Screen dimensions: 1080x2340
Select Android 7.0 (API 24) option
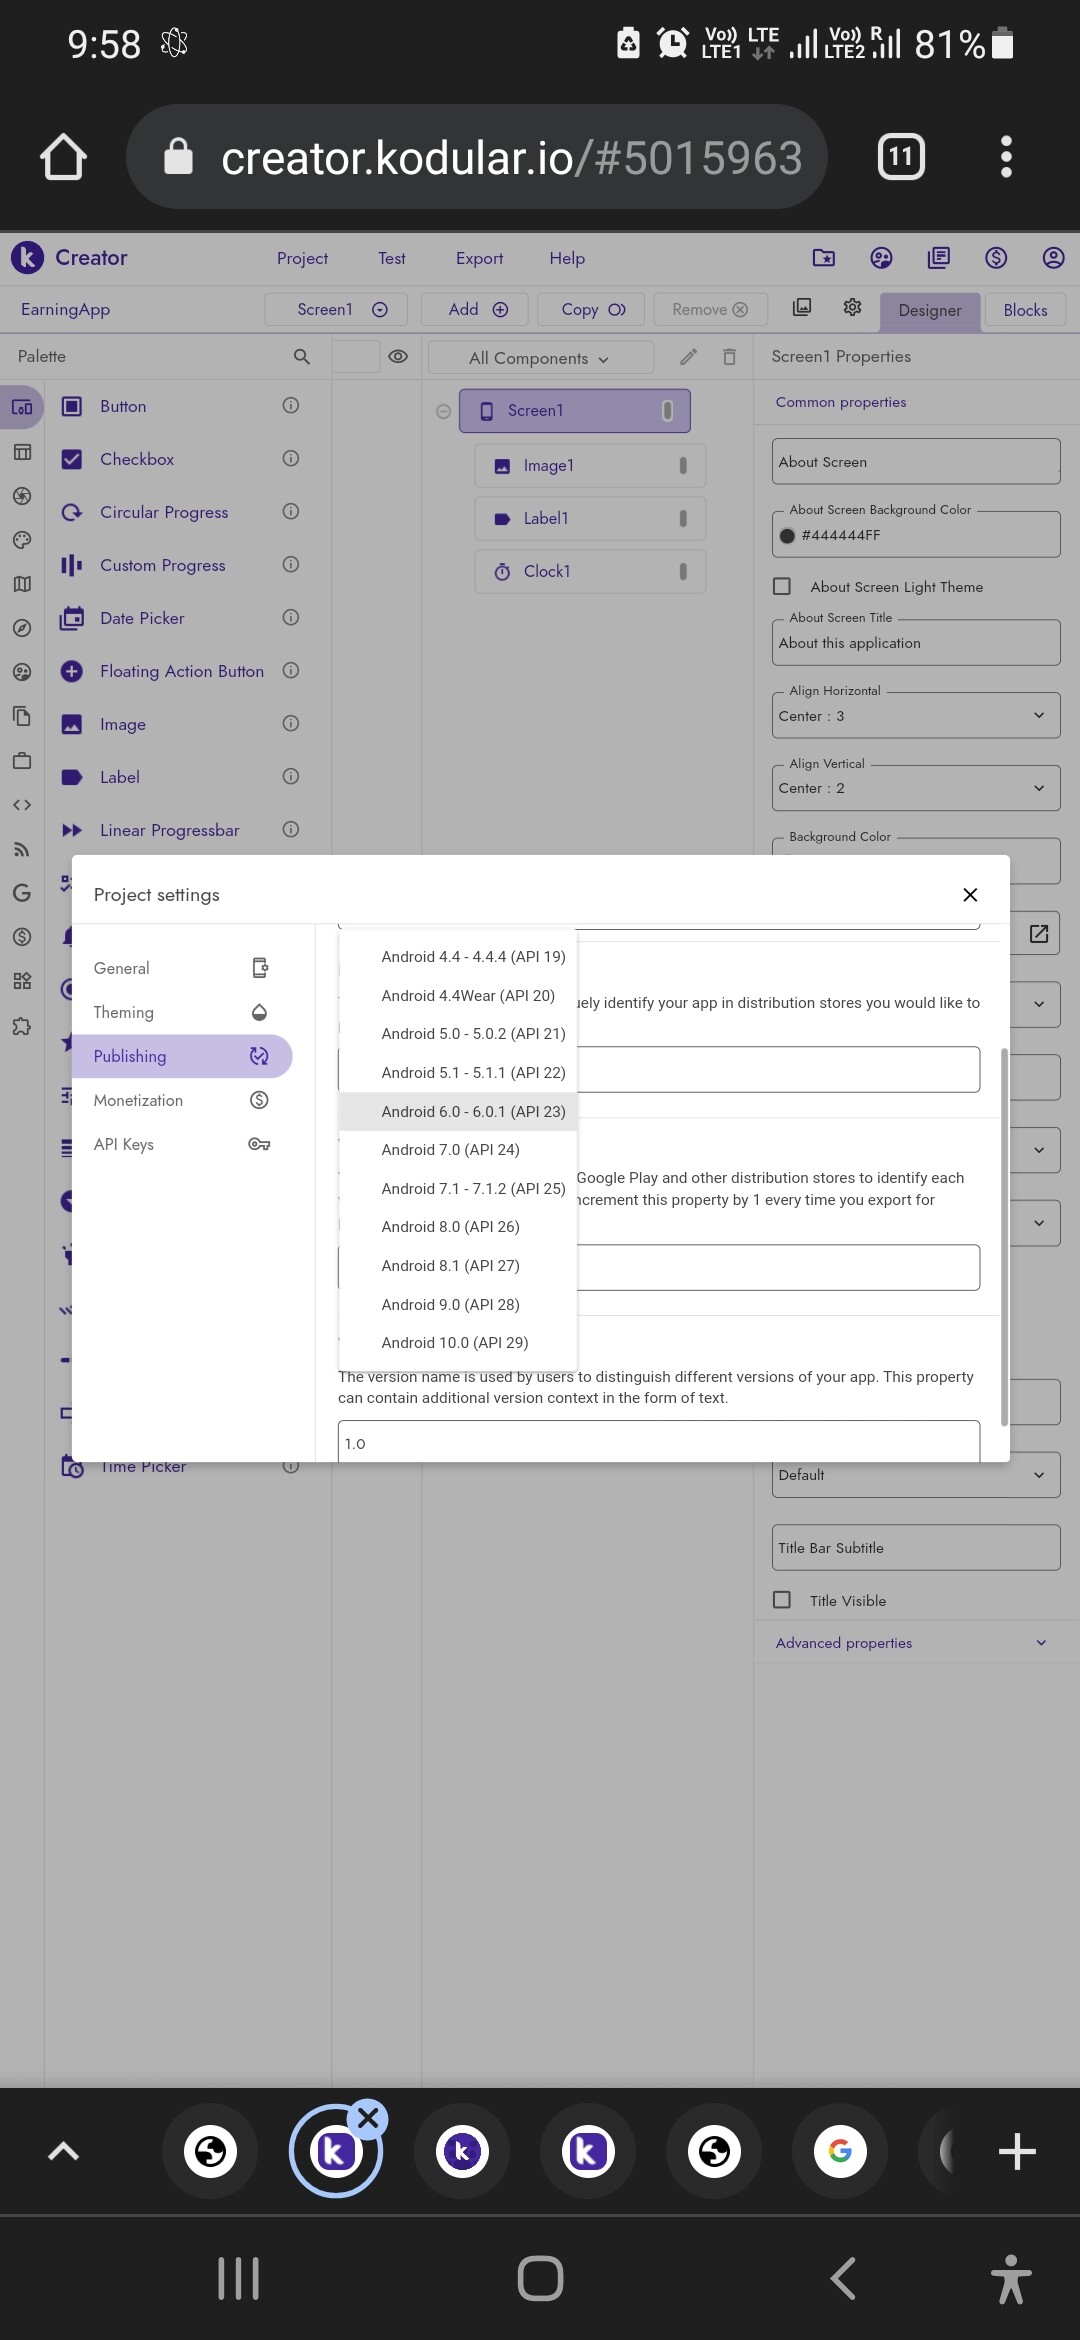tap(451, 1150)
